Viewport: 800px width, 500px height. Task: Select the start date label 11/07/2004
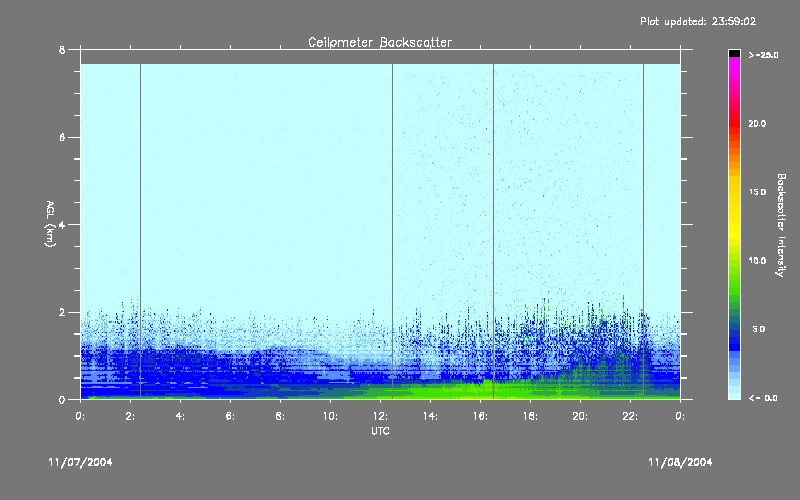click(80, 462)
